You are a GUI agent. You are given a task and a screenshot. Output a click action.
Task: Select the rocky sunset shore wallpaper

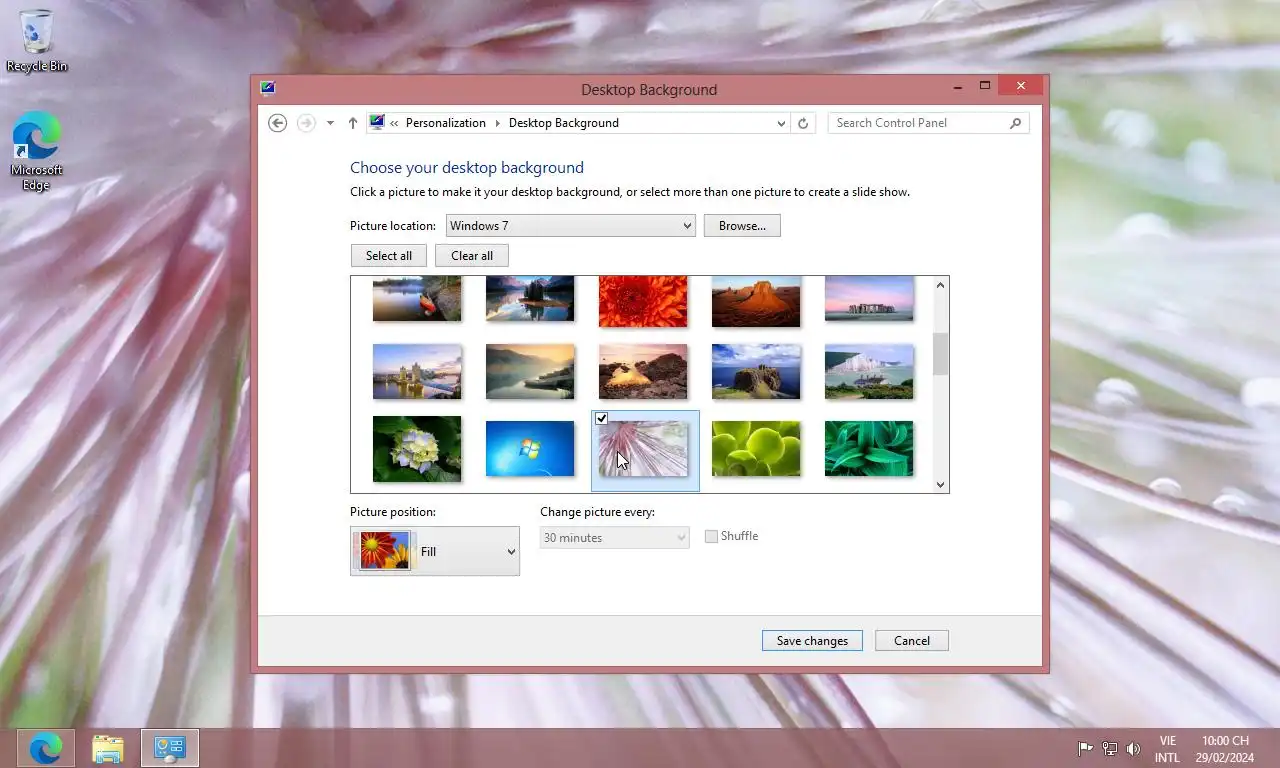pos(643,371)
